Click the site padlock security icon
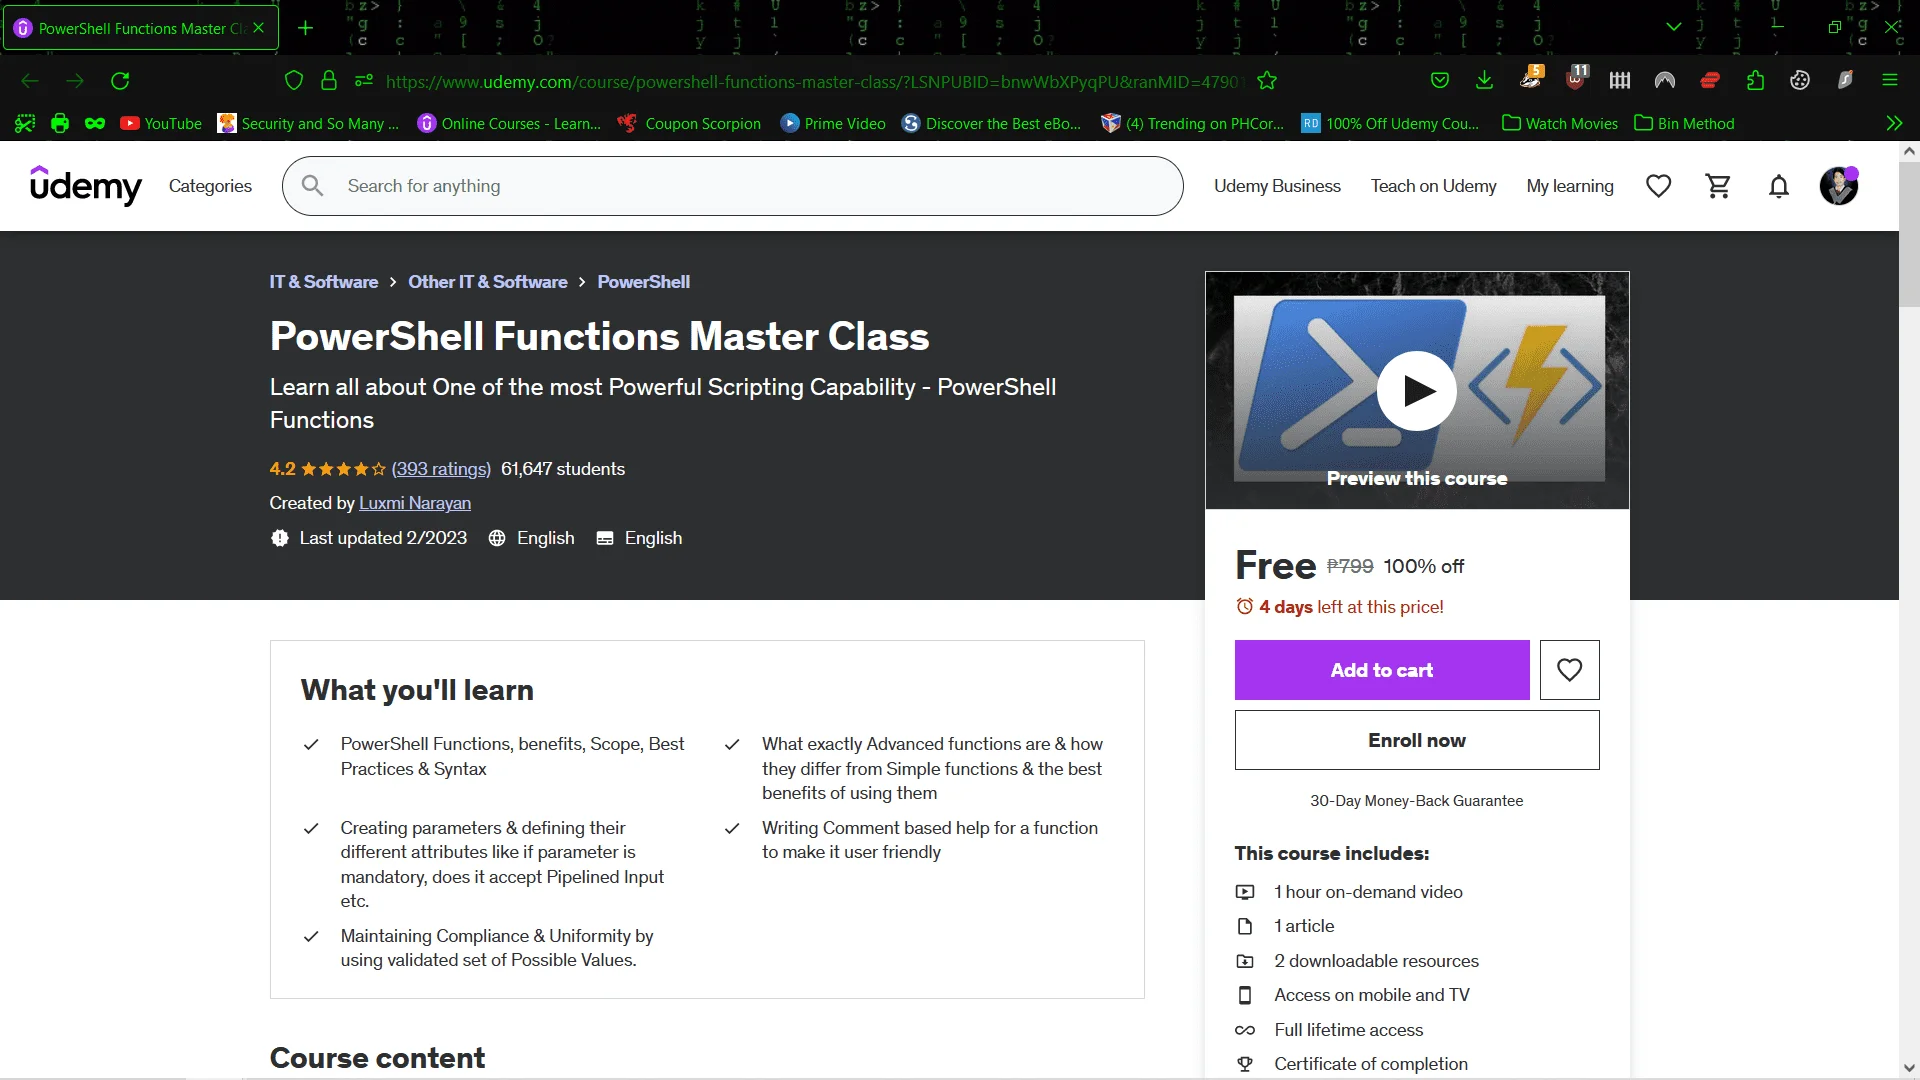The height and width of the screenshot is (1080, 1920). click(329, 81)
